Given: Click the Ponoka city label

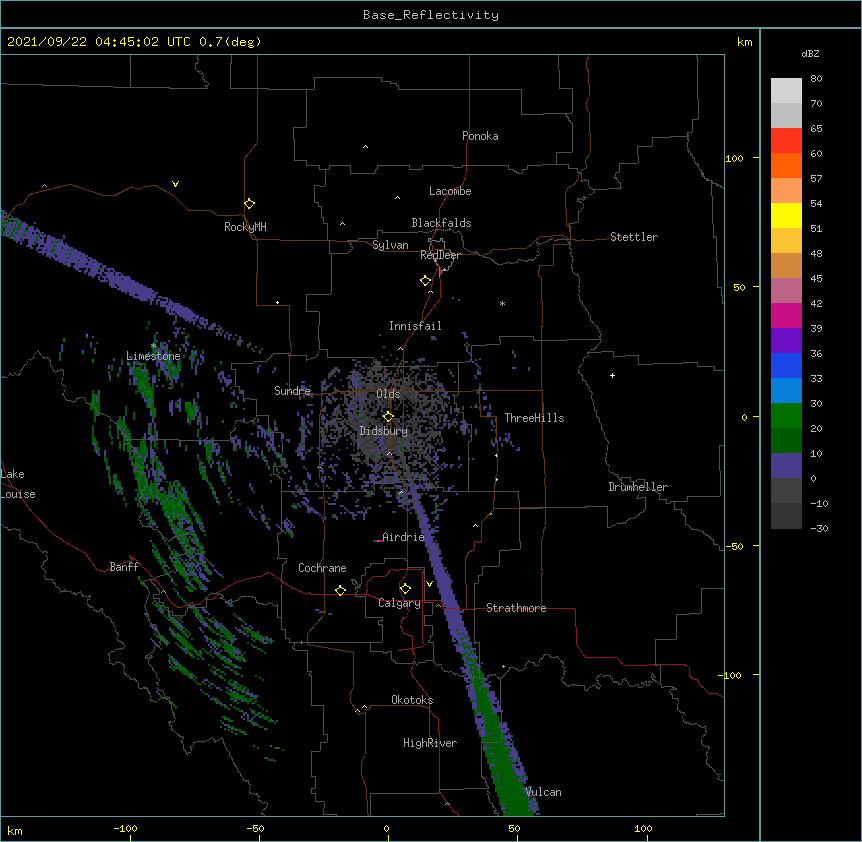Looking at the screenshot, I should [480, 136].
